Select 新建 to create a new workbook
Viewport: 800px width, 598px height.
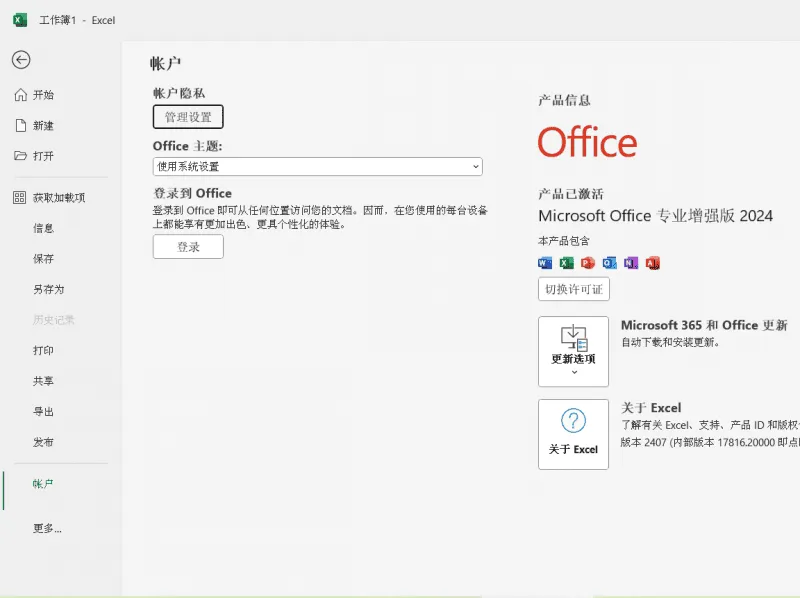44,124
